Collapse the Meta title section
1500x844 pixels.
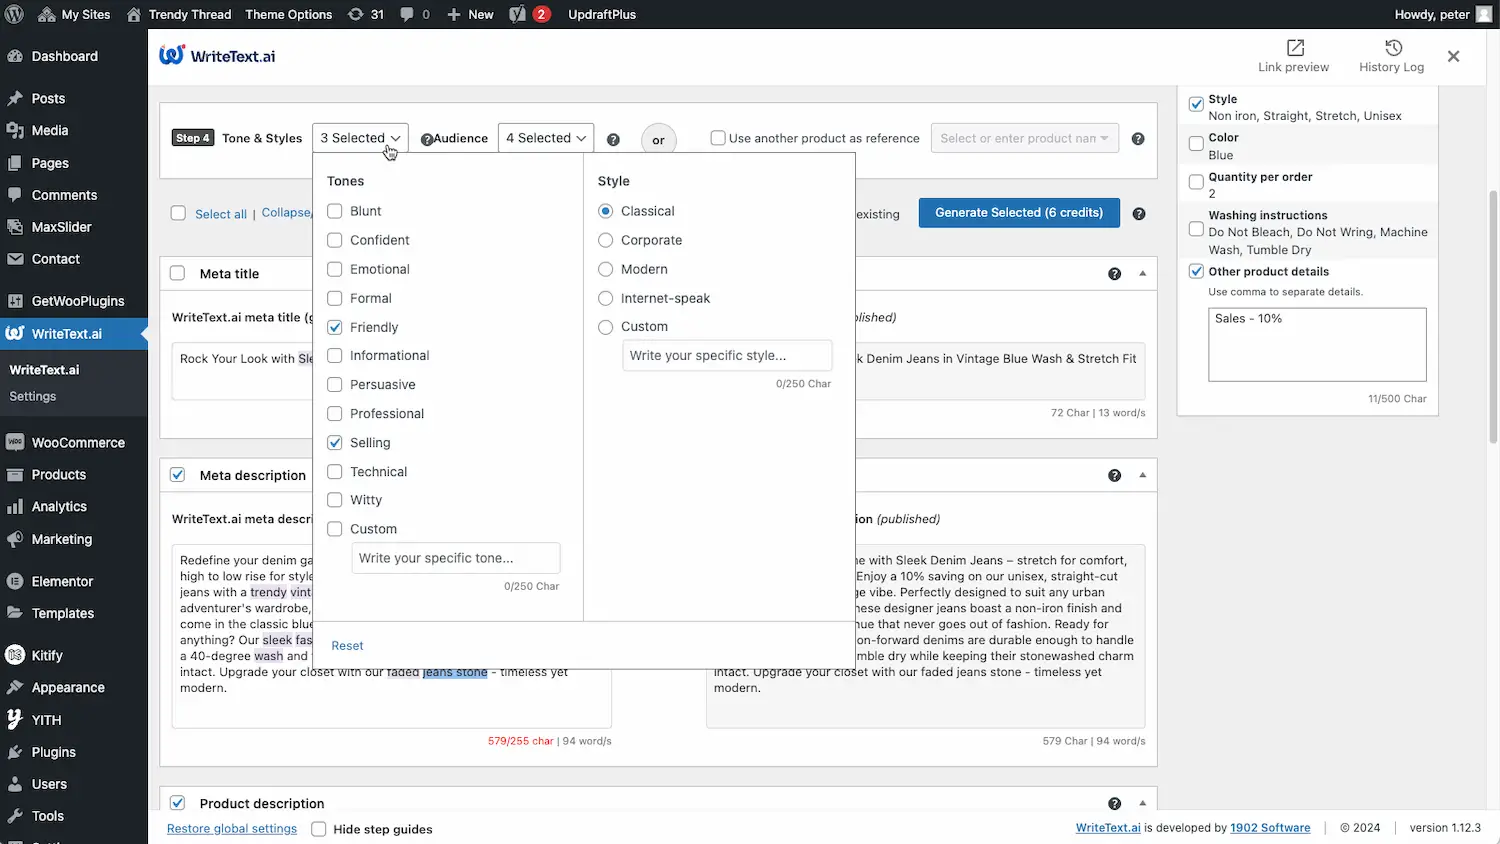1142,273
